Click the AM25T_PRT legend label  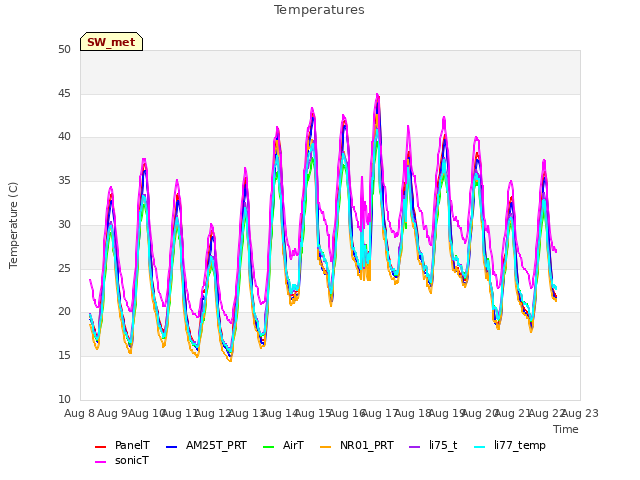pyautogui.click(x=216, y=445)
